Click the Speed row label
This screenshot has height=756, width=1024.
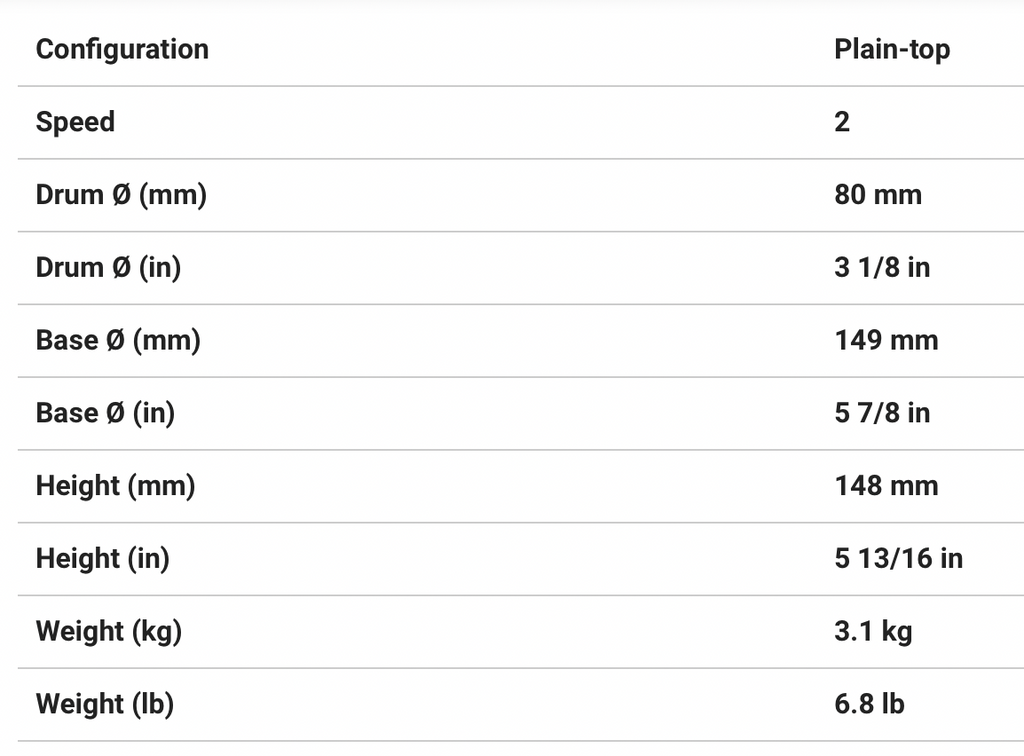tap(75, 122)
